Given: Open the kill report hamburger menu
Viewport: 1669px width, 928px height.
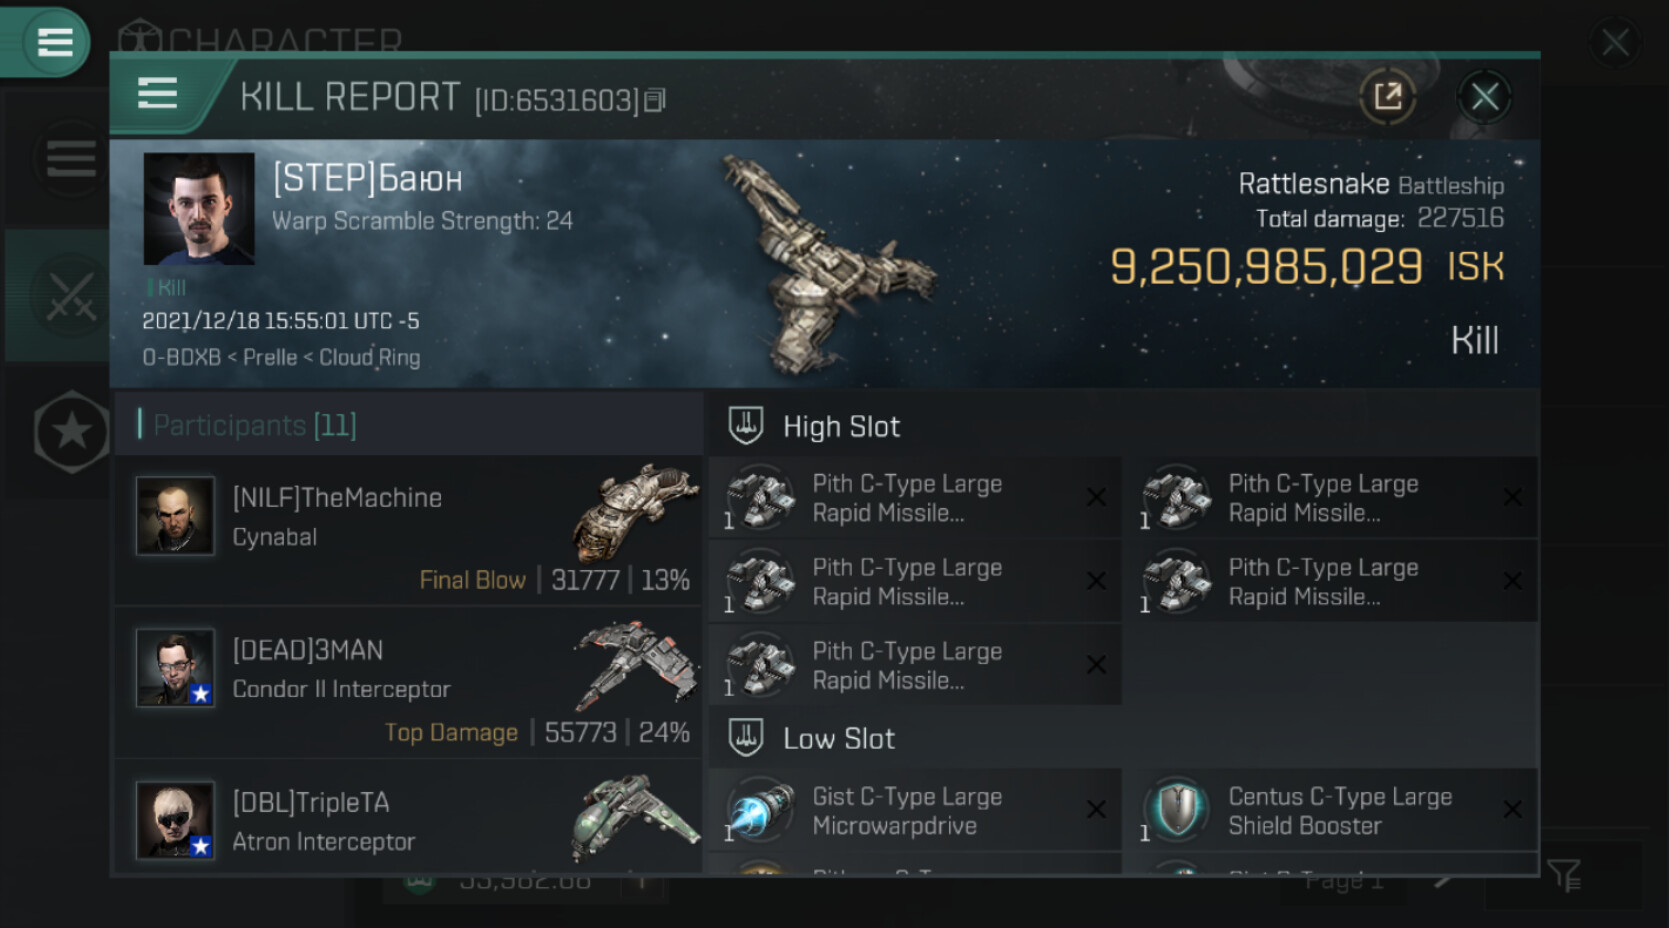Looking at the screenshot, I should click(x=157, y=94).
